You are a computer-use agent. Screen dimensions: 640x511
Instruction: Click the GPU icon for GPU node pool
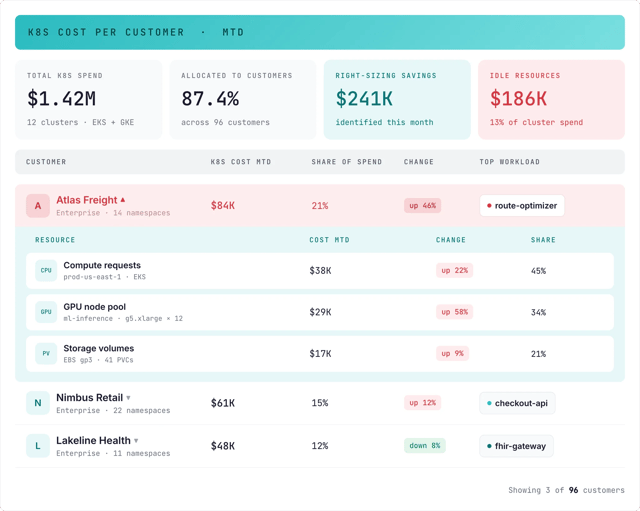46,312
